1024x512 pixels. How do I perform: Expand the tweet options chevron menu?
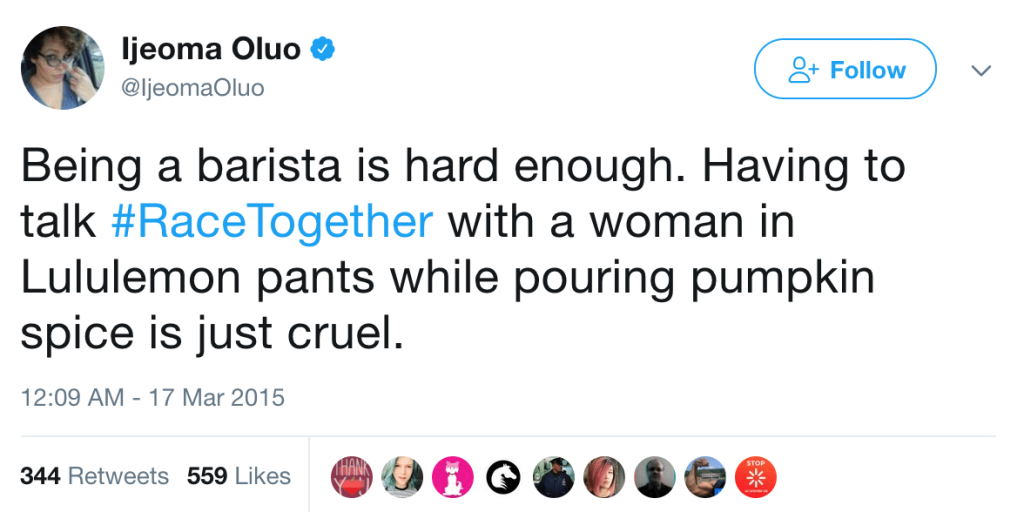click(981, 71)
